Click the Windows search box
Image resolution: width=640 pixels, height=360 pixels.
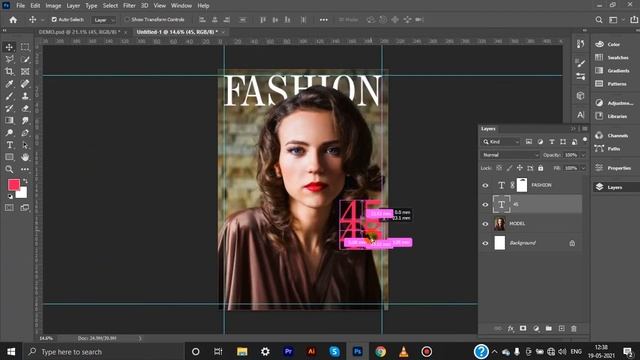coord(104,352)
